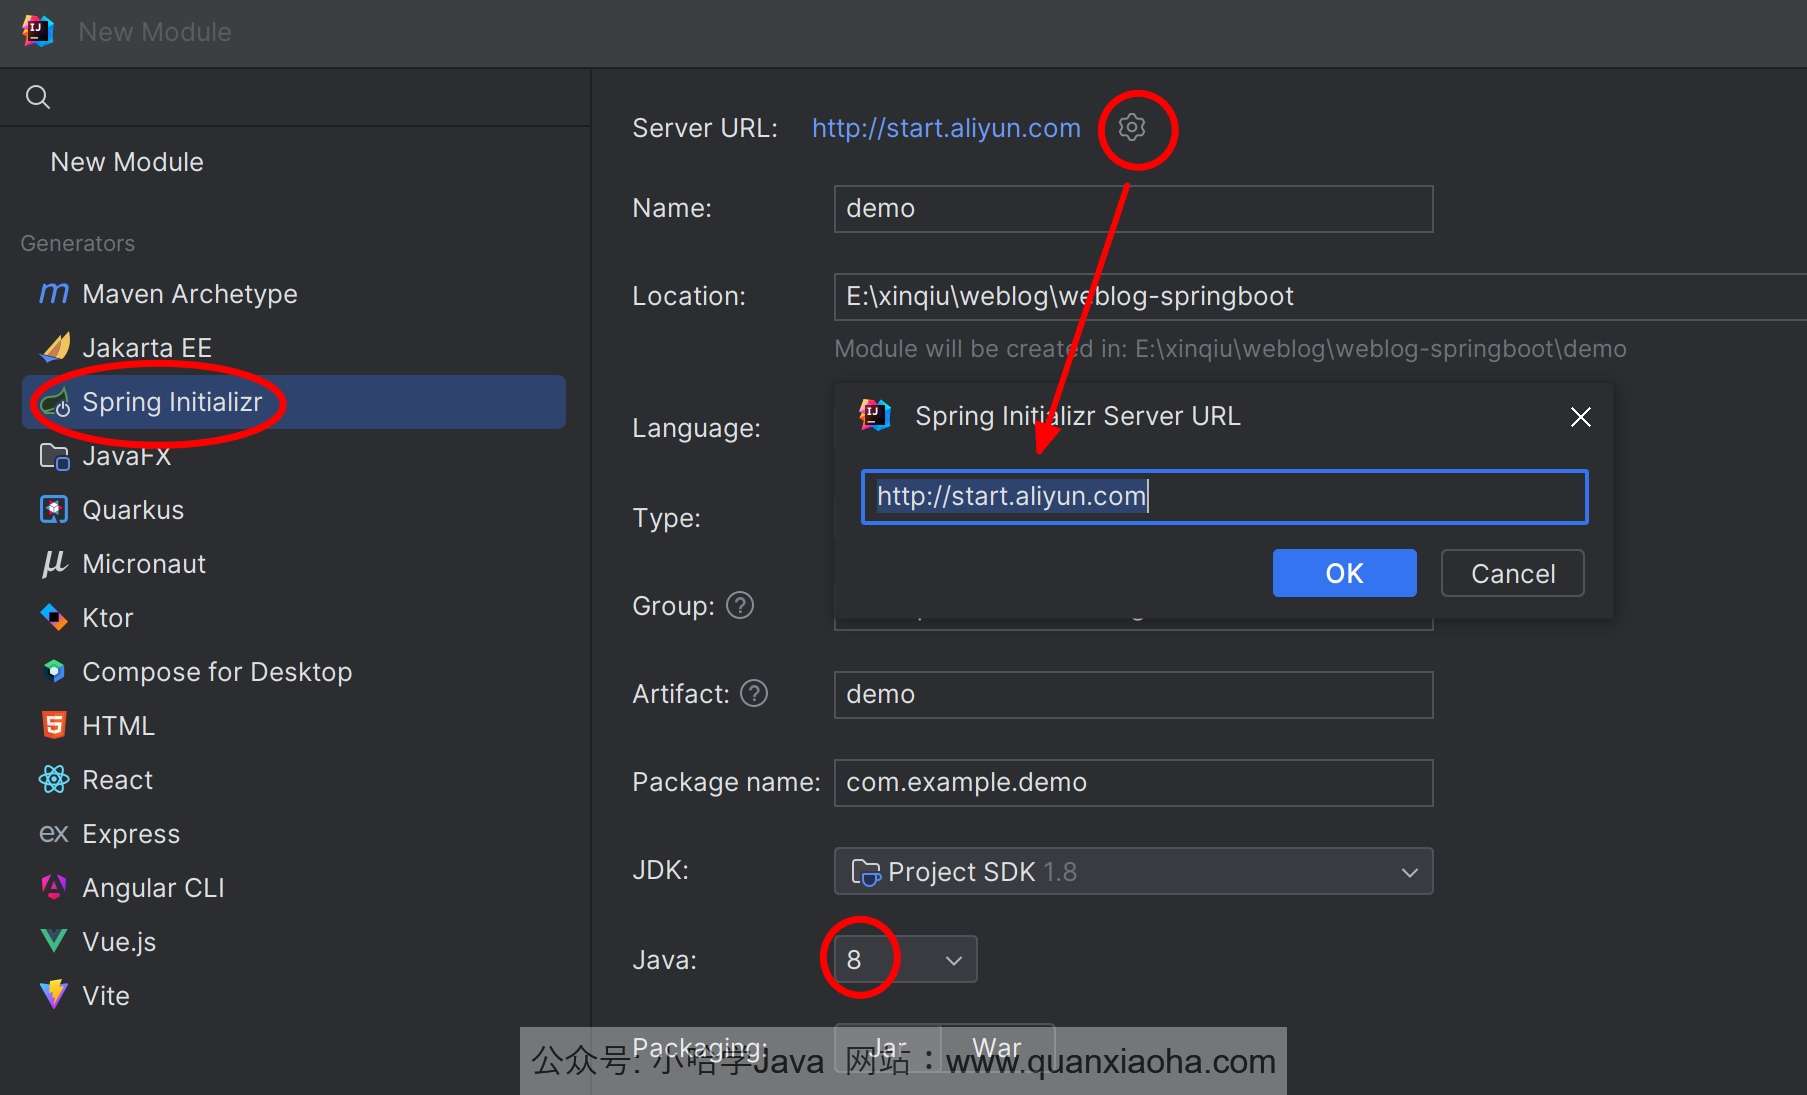Screen dimensions: 1807x1095
Task: Choose Jakarta EE generator
Action: 294,347
